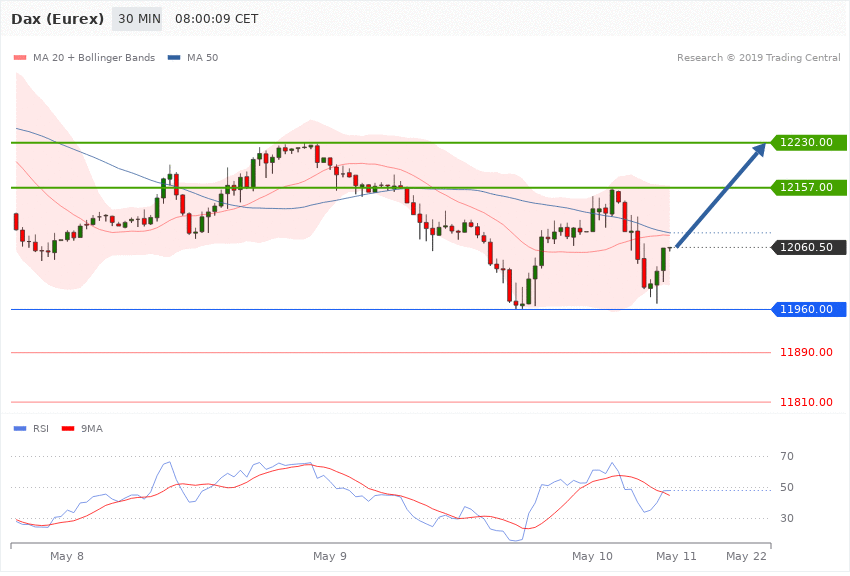Image resolution: width=850 pixels, height=576 pixels.
Task: Click the 12157.00 resistance price tag
Action: coord(808,187)
